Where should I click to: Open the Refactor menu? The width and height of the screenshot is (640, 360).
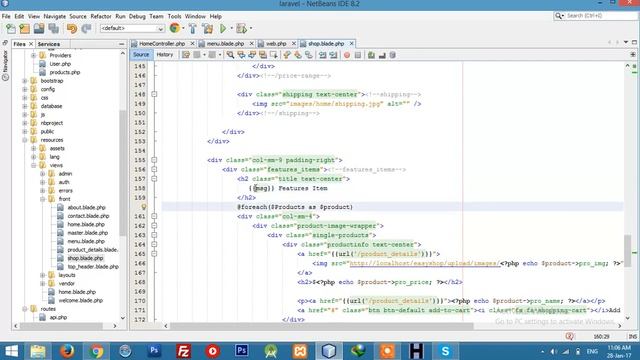[x=101, y=16]
